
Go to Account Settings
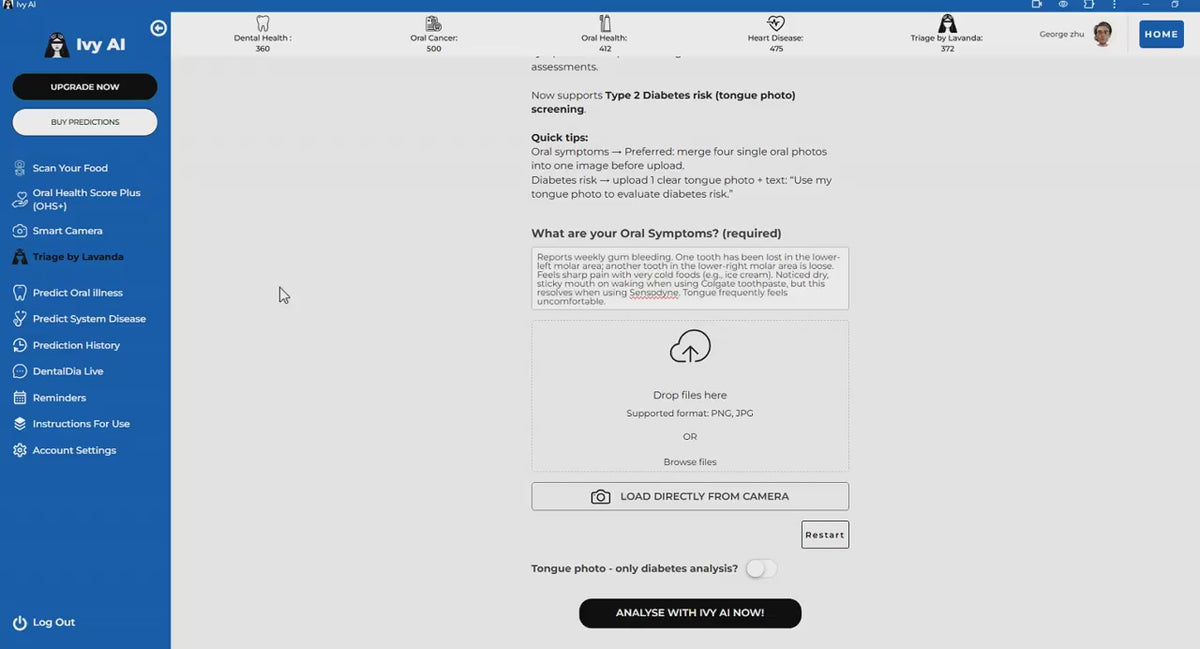click(74, 450)
